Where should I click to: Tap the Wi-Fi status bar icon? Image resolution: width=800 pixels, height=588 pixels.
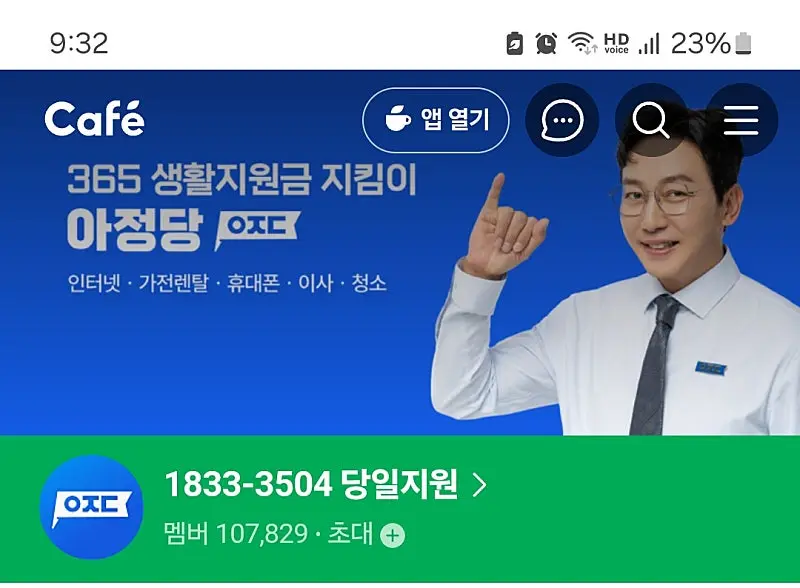click(582, 43)
